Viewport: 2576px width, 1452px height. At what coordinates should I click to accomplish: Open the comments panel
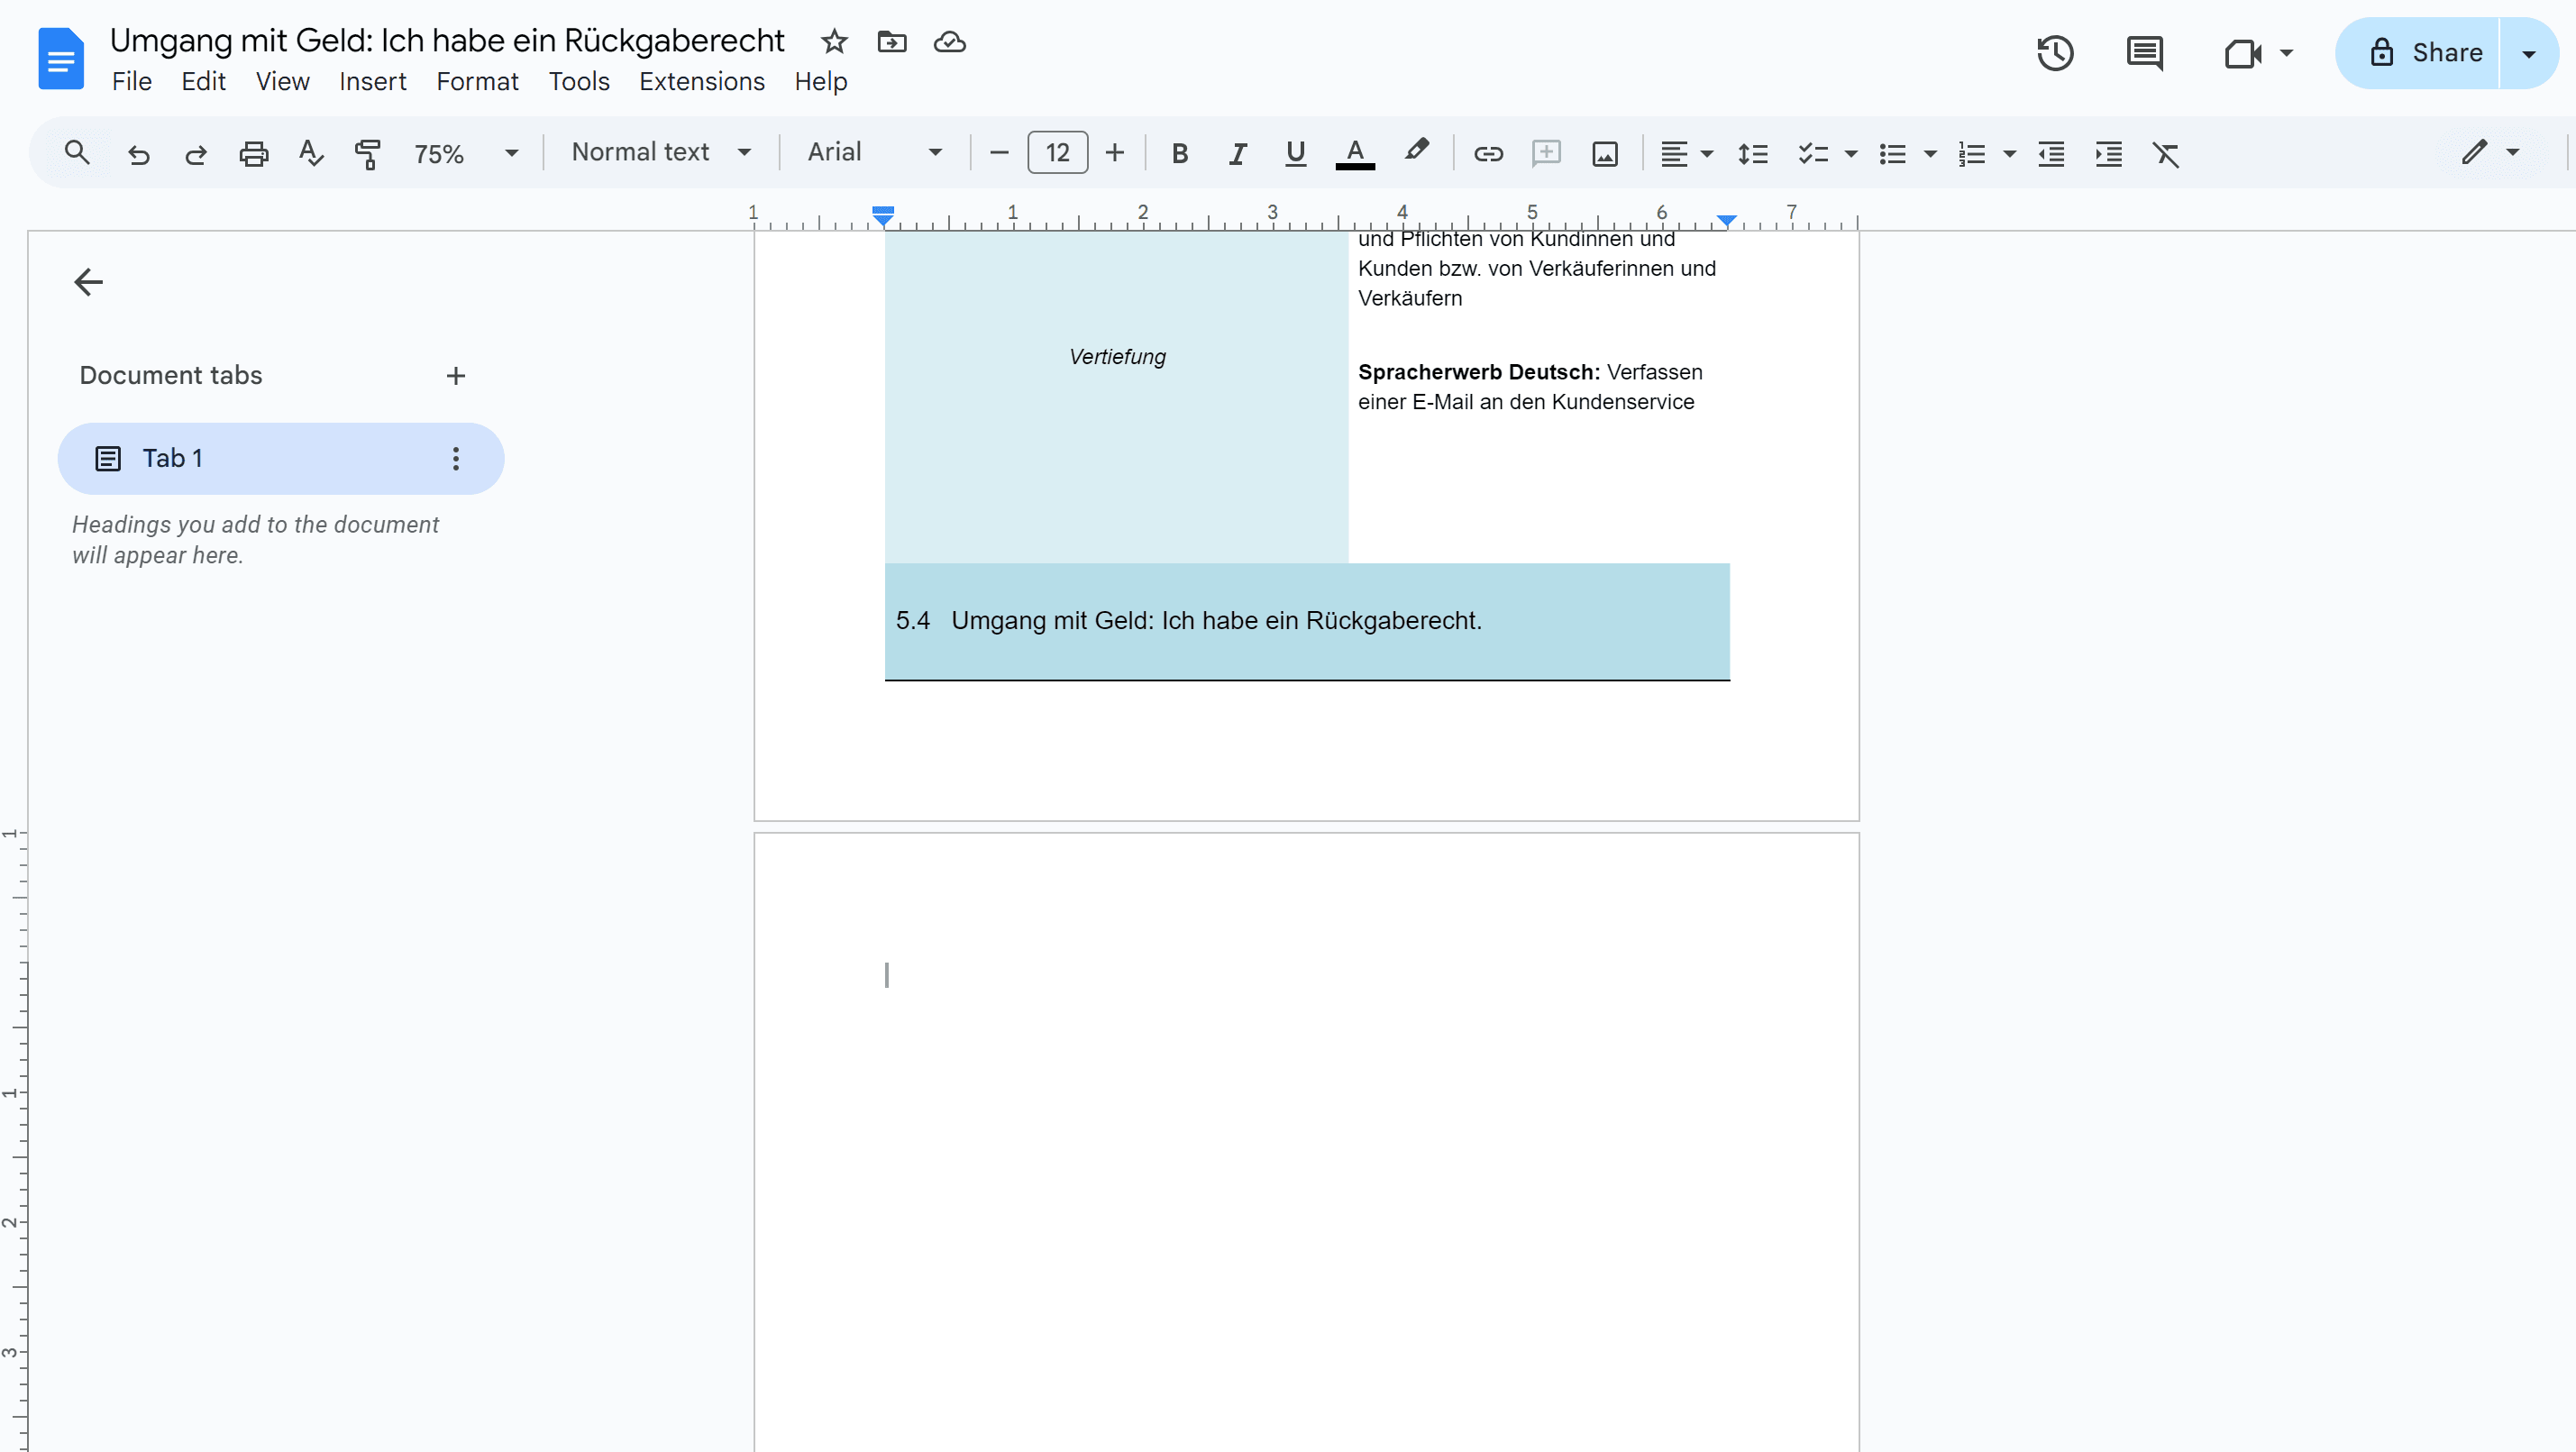tap(2144, 53)
